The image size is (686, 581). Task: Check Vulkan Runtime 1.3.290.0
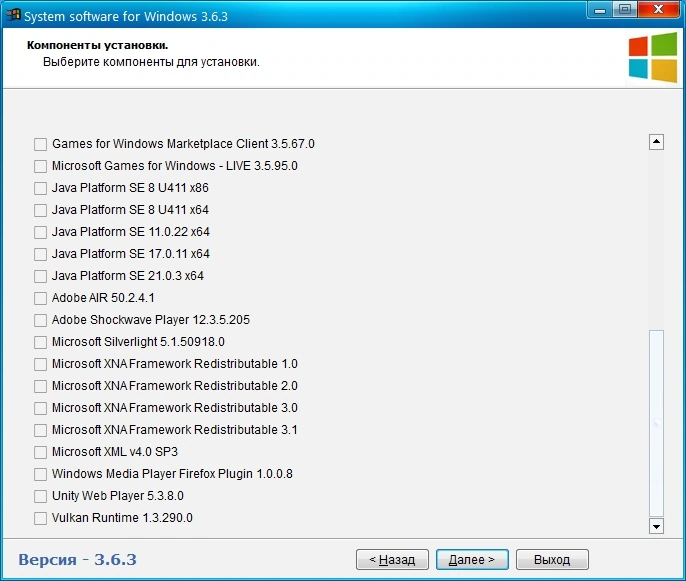[x=40, y=518]
